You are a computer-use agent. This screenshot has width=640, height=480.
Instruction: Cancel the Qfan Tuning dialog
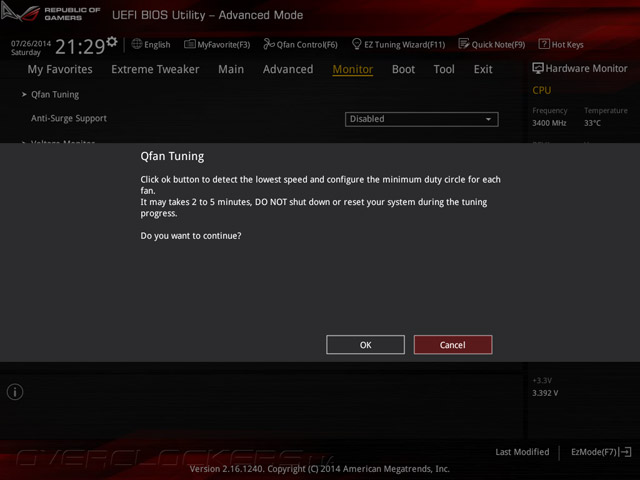(453, 345)
